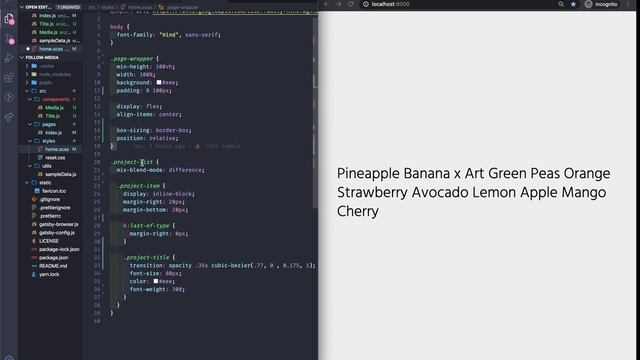Open the LICENSE file
Screen dimensions: 640x360
tap(49, 241)
